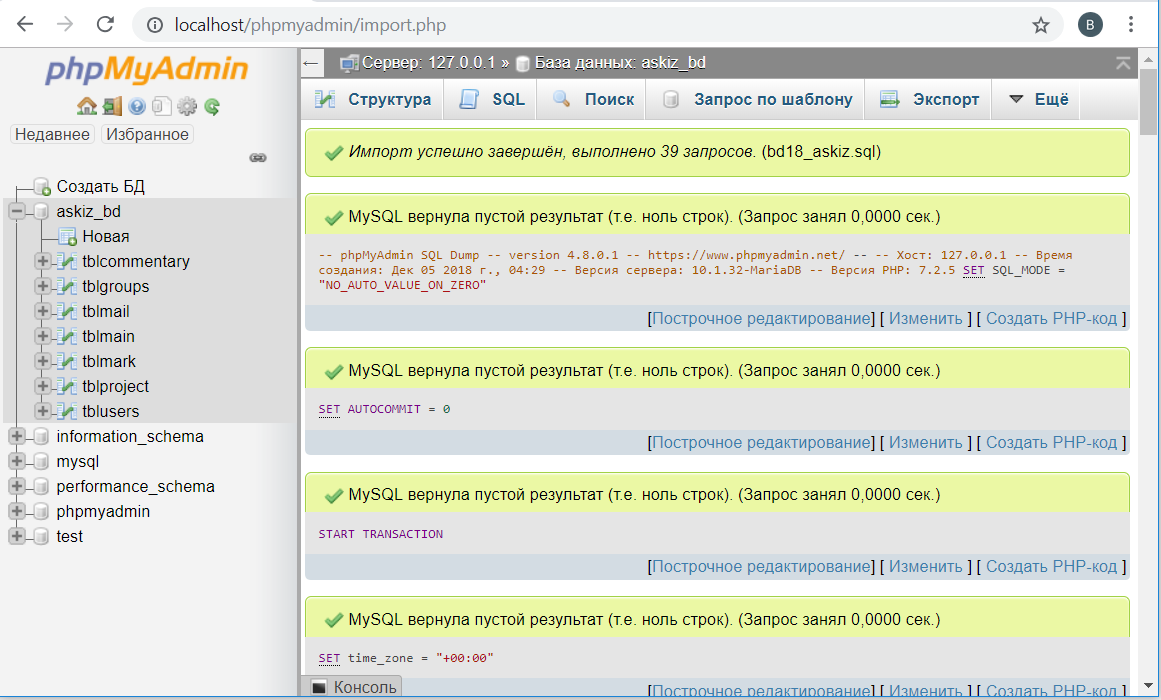This screenshot has width=1161, height=700.
Task: Click the phpMyAdmin logo
Action: click(x=147, y=69)
